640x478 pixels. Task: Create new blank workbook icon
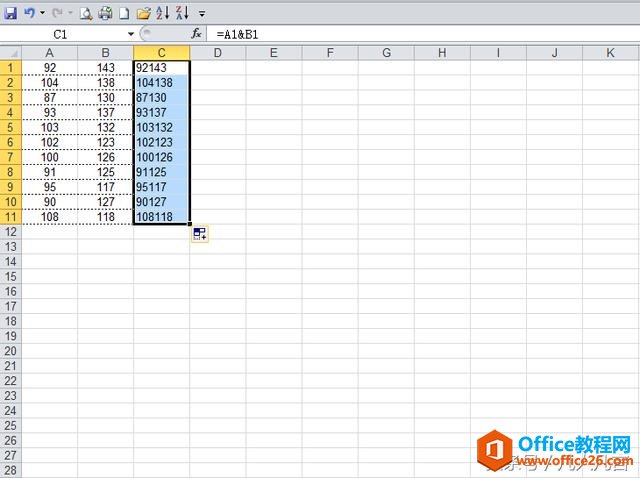[x=124, y=13]
